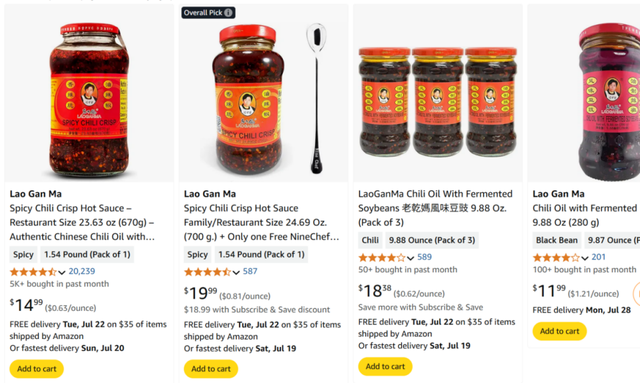Select the Black Bean flavor chip
This screenshot has width=640, height=383.
(x=557, y=240)
